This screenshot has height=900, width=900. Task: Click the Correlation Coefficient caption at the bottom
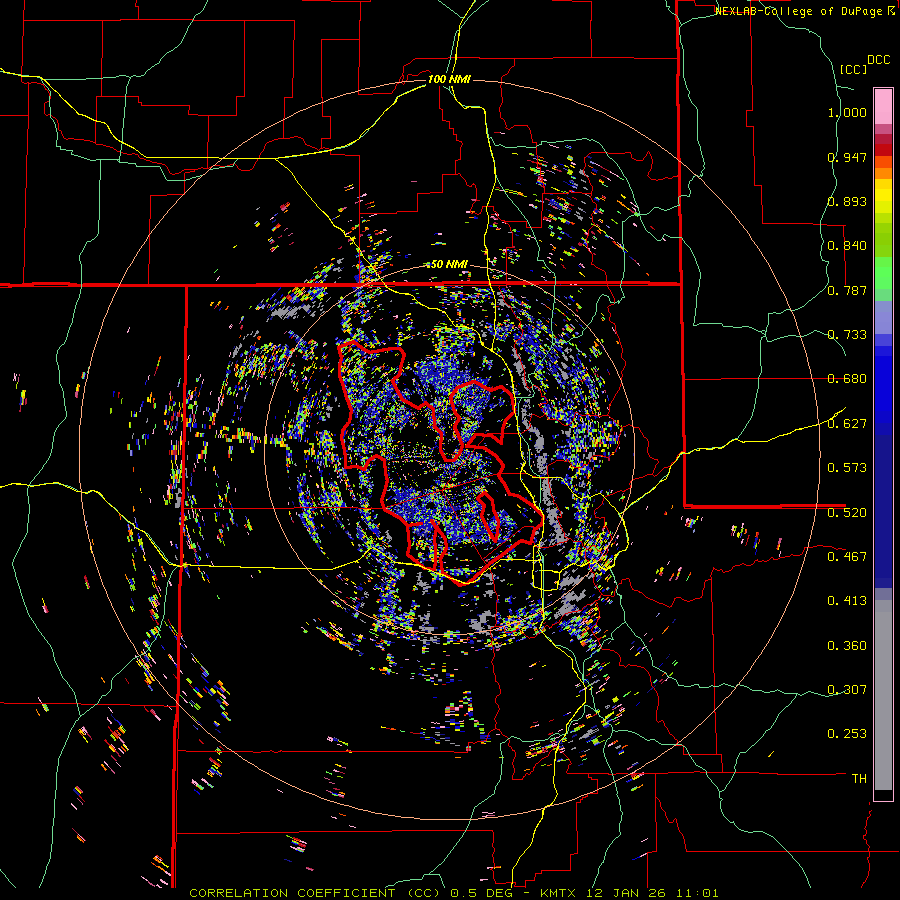(x=454, y=893)
